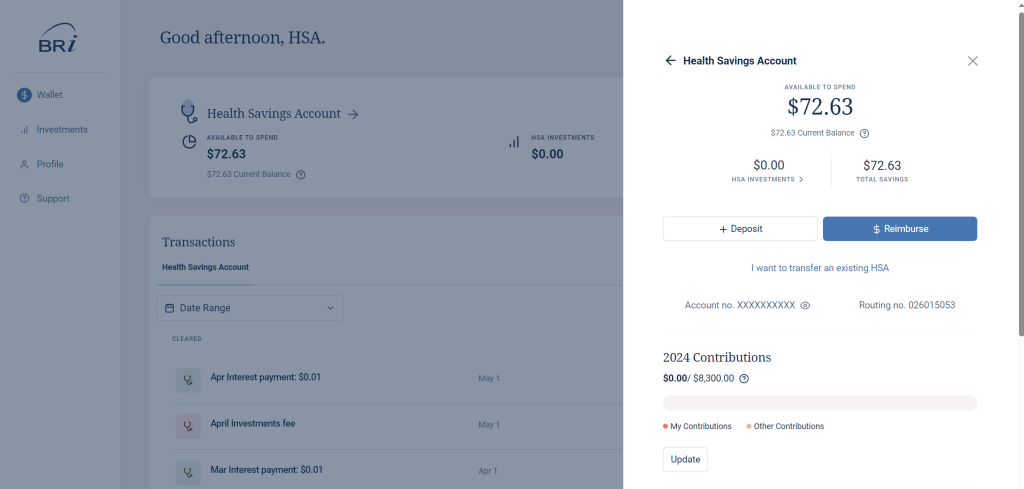Click the icon beside Mar Interest payment
The image size is (1024, 489).
188,473
